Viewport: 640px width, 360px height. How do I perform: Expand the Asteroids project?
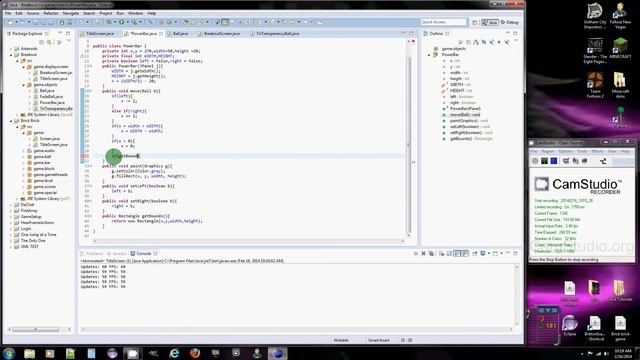coord(11,49)
